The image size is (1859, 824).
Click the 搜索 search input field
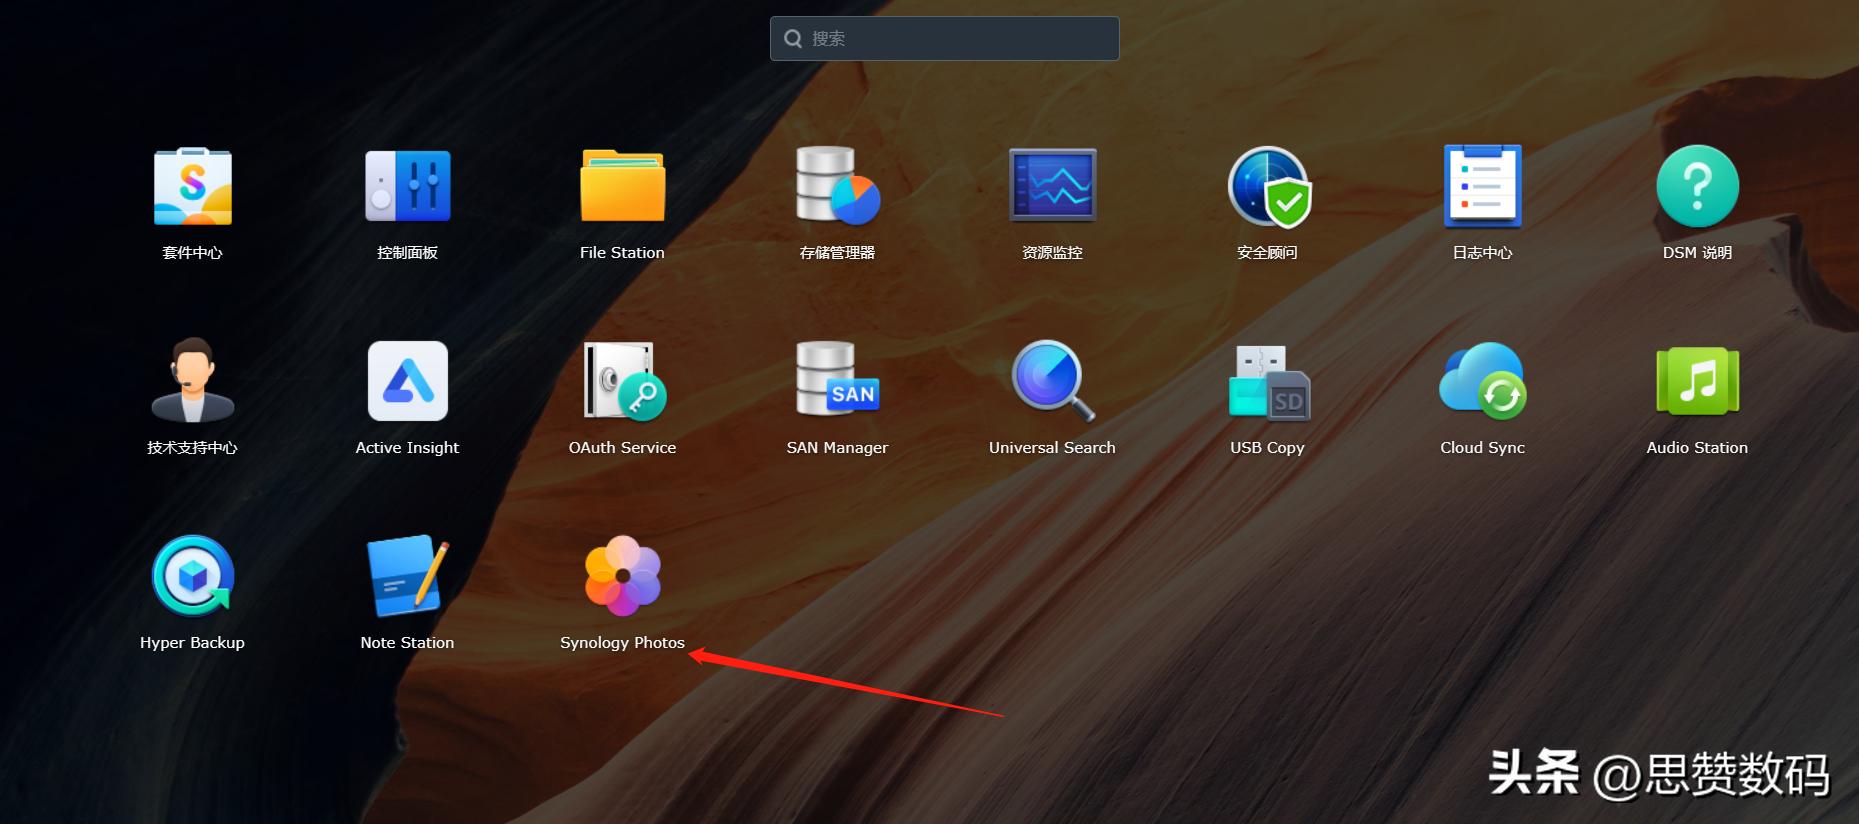click(x=944, y=38)
